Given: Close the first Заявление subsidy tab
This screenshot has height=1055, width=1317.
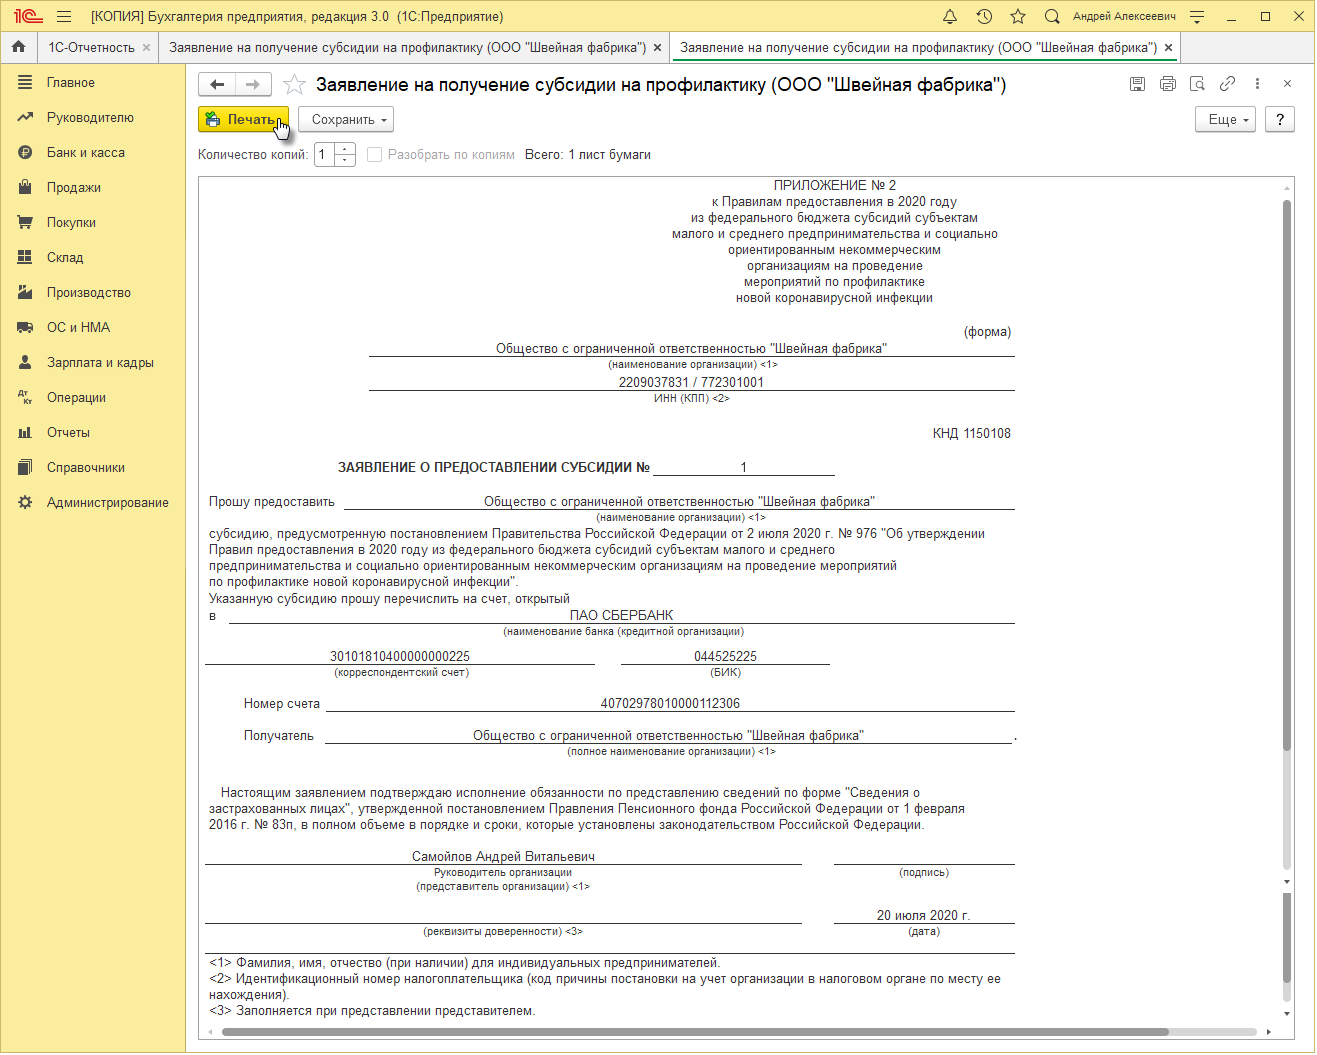Looking at the screenshot, I should point(657,47).
